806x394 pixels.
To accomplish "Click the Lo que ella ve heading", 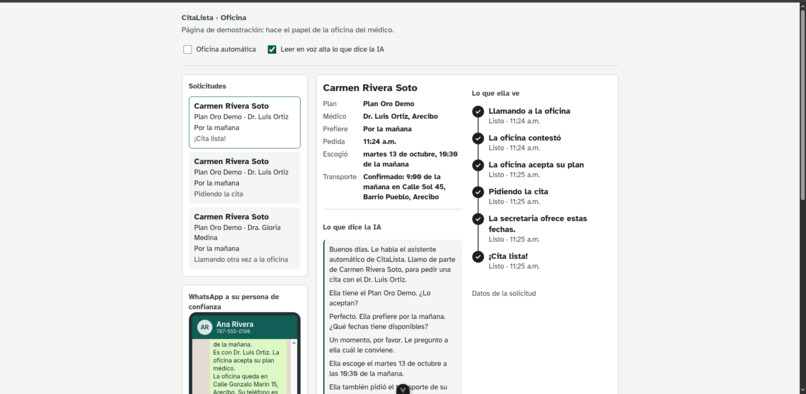I will [496, 93].
